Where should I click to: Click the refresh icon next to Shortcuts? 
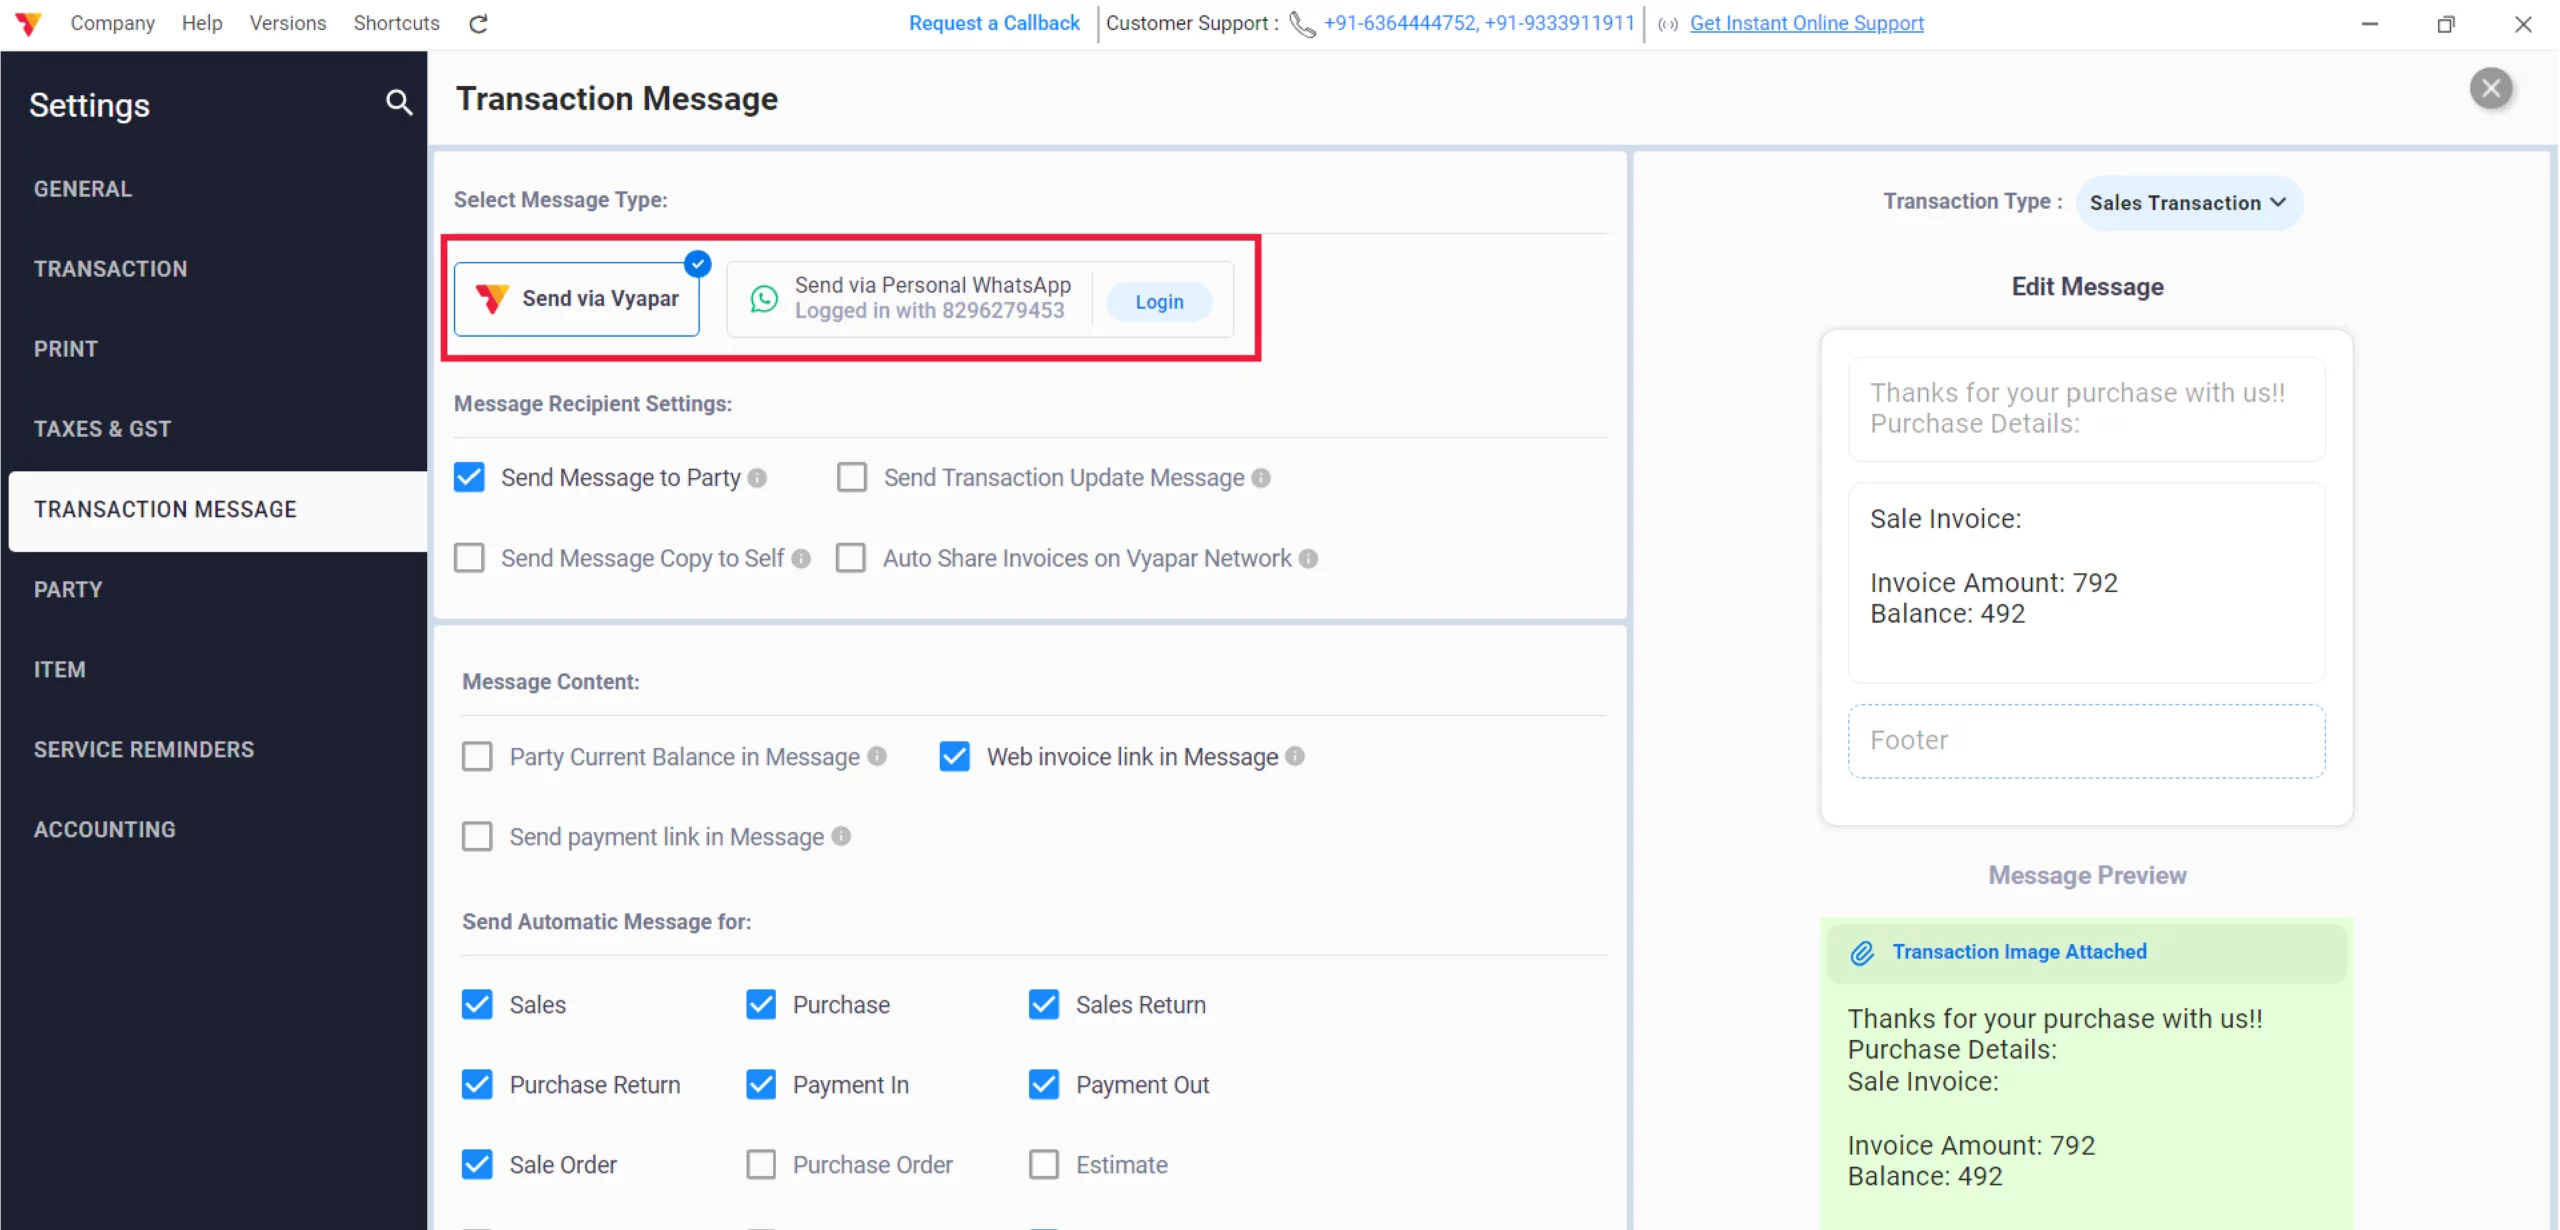click(478, 23)
